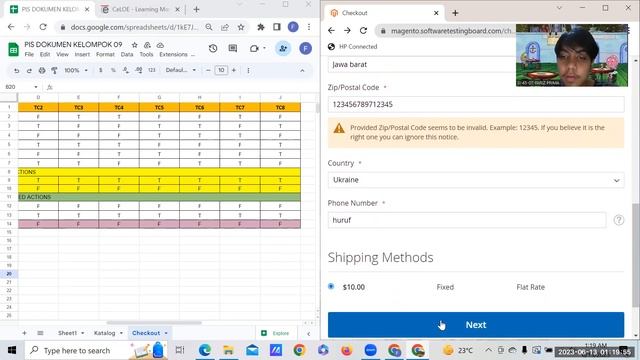Increase decimal places
Viewport: 640px width, 360px height.
(139, 70)
